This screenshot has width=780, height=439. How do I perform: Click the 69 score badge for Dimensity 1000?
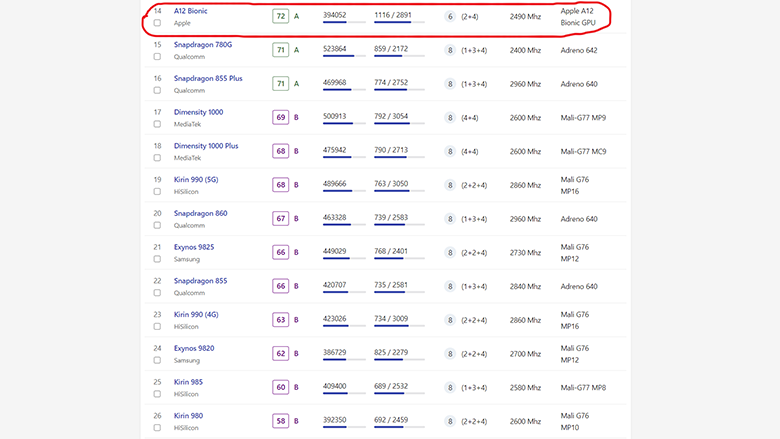(280, 118)
